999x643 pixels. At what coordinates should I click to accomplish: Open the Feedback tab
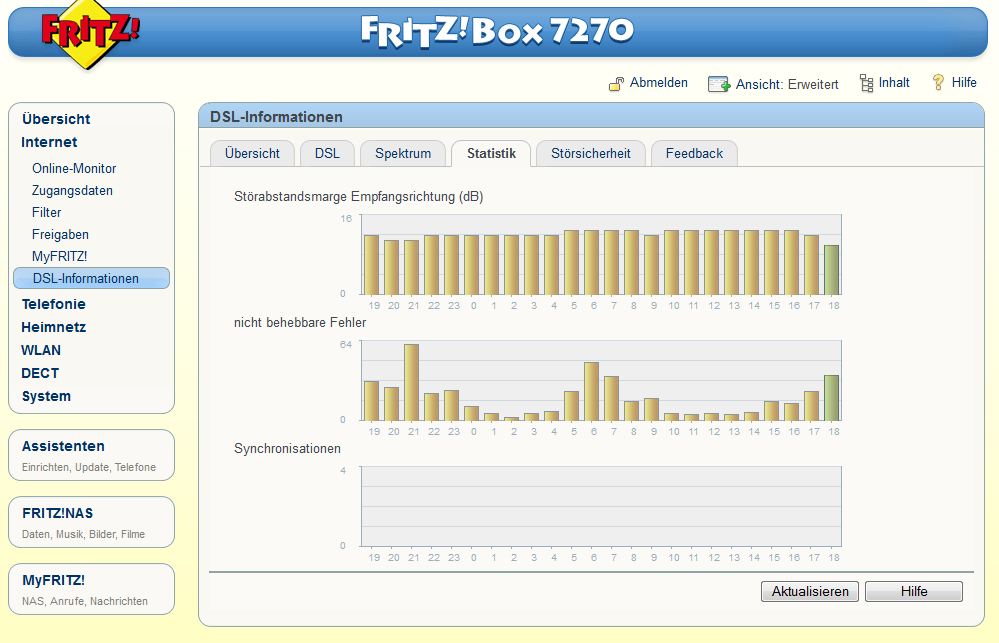694,154
